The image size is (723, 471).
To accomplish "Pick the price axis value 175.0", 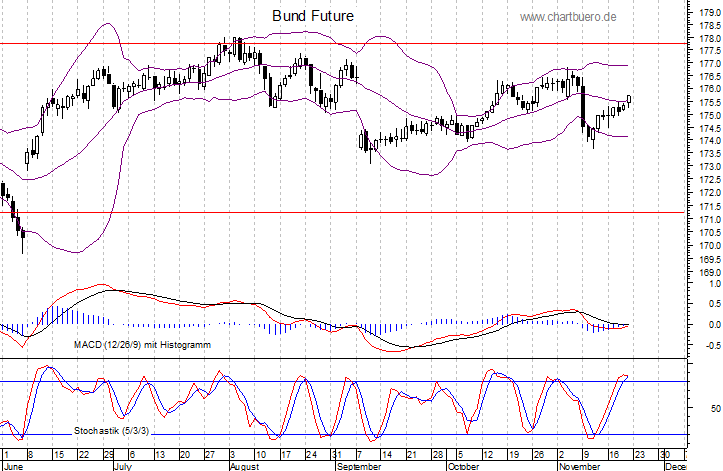I will [x=710, y=115].
